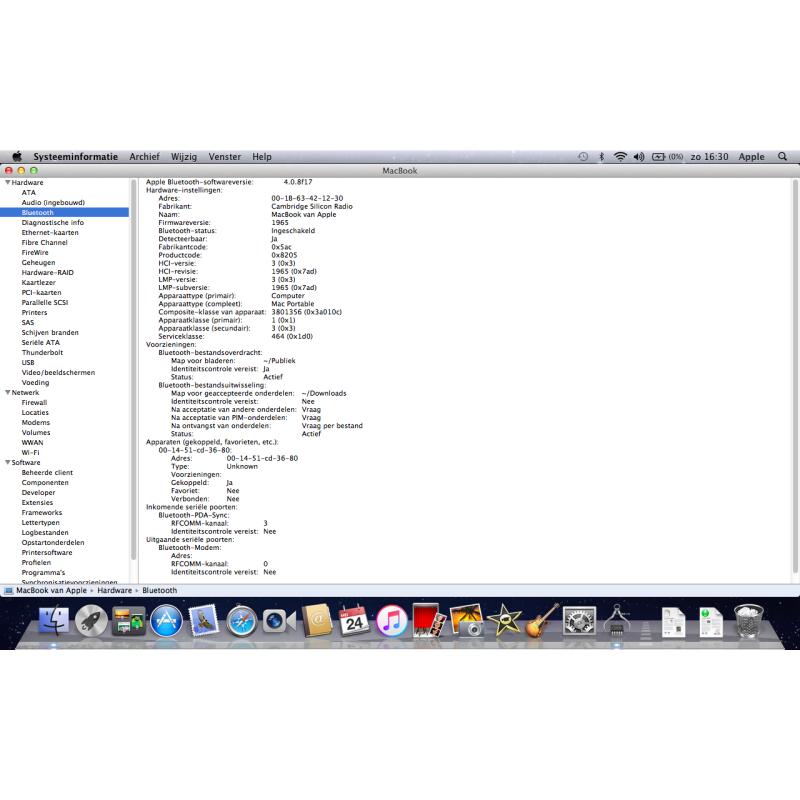Open the Apple user menu
The width and height of the screenshot is (800, 800).
coord(752,157)
